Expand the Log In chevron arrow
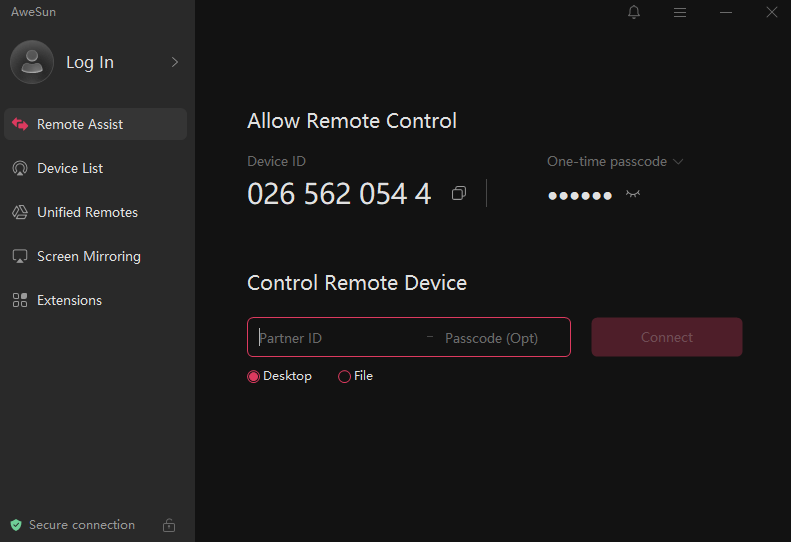This screenshot has height=542, width=791. 175,62
